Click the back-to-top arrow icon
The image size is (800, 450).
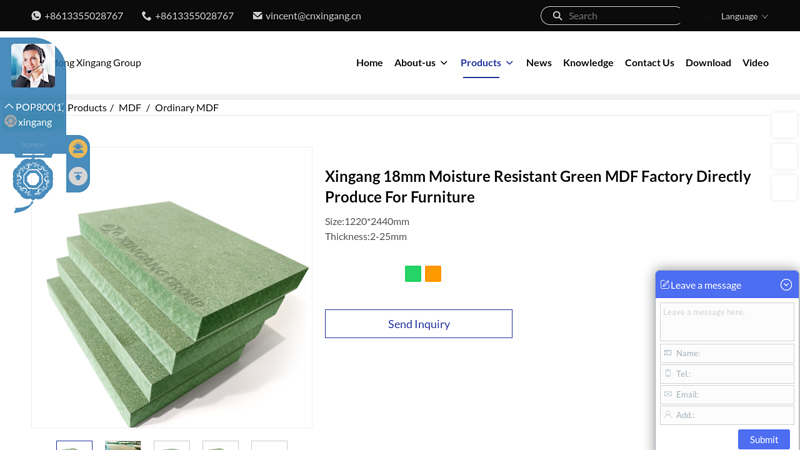tap(78, 176)
